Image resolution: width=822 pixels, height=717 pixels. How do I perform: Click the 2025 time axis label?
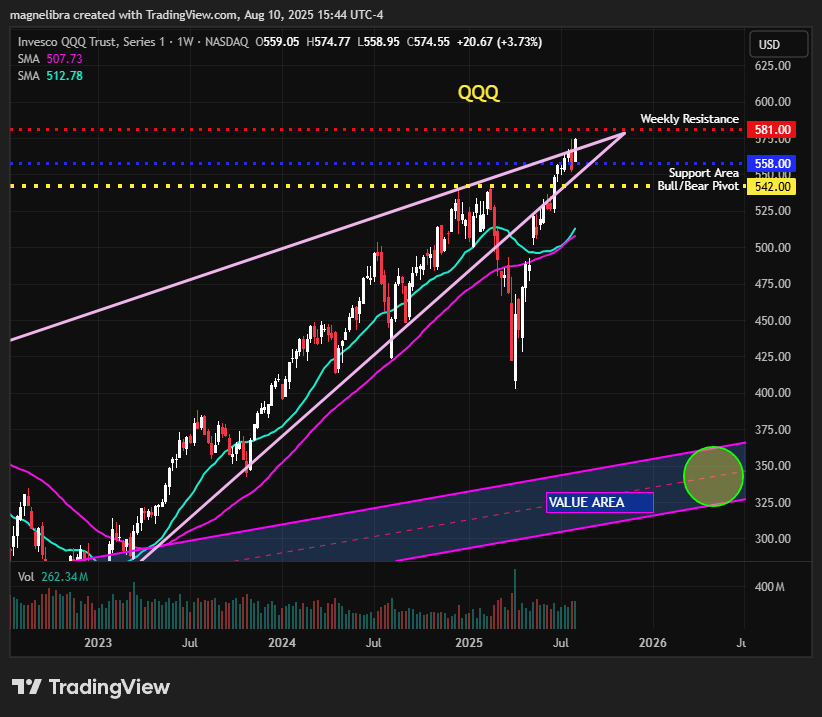(469, 643)
